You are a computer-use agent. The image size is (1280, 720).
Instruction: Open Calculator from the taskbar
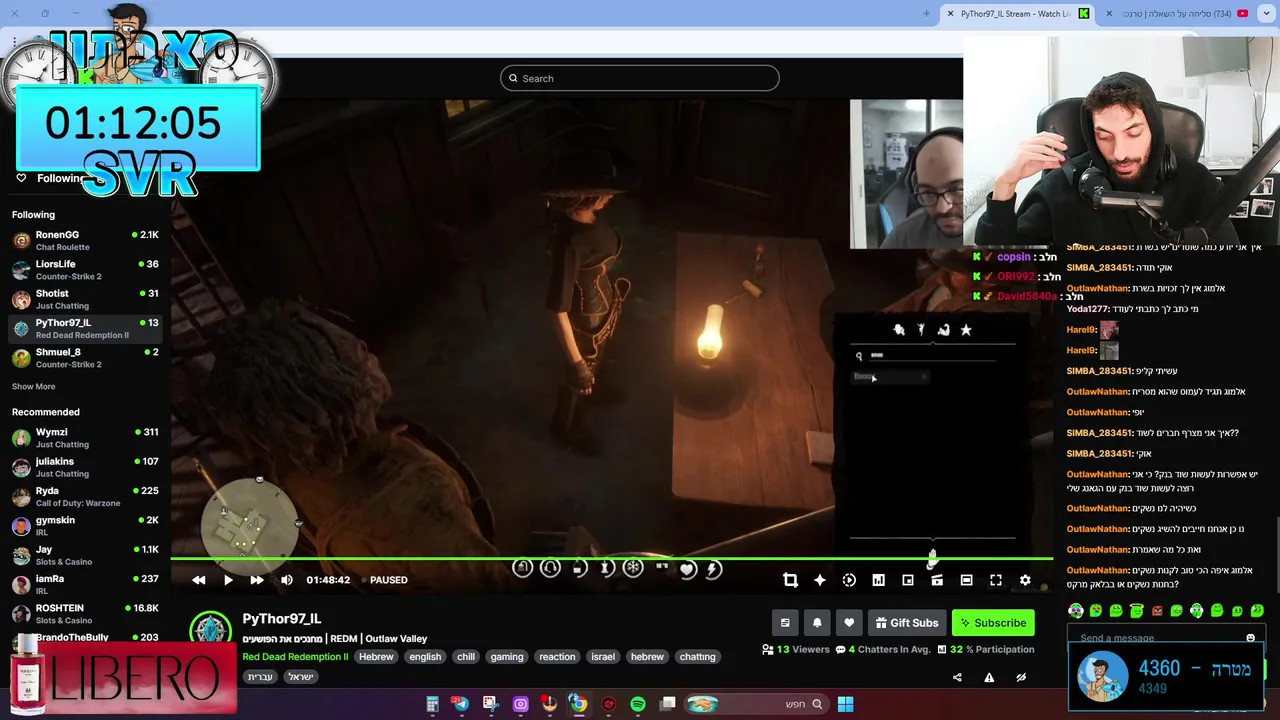coord(432,704)
